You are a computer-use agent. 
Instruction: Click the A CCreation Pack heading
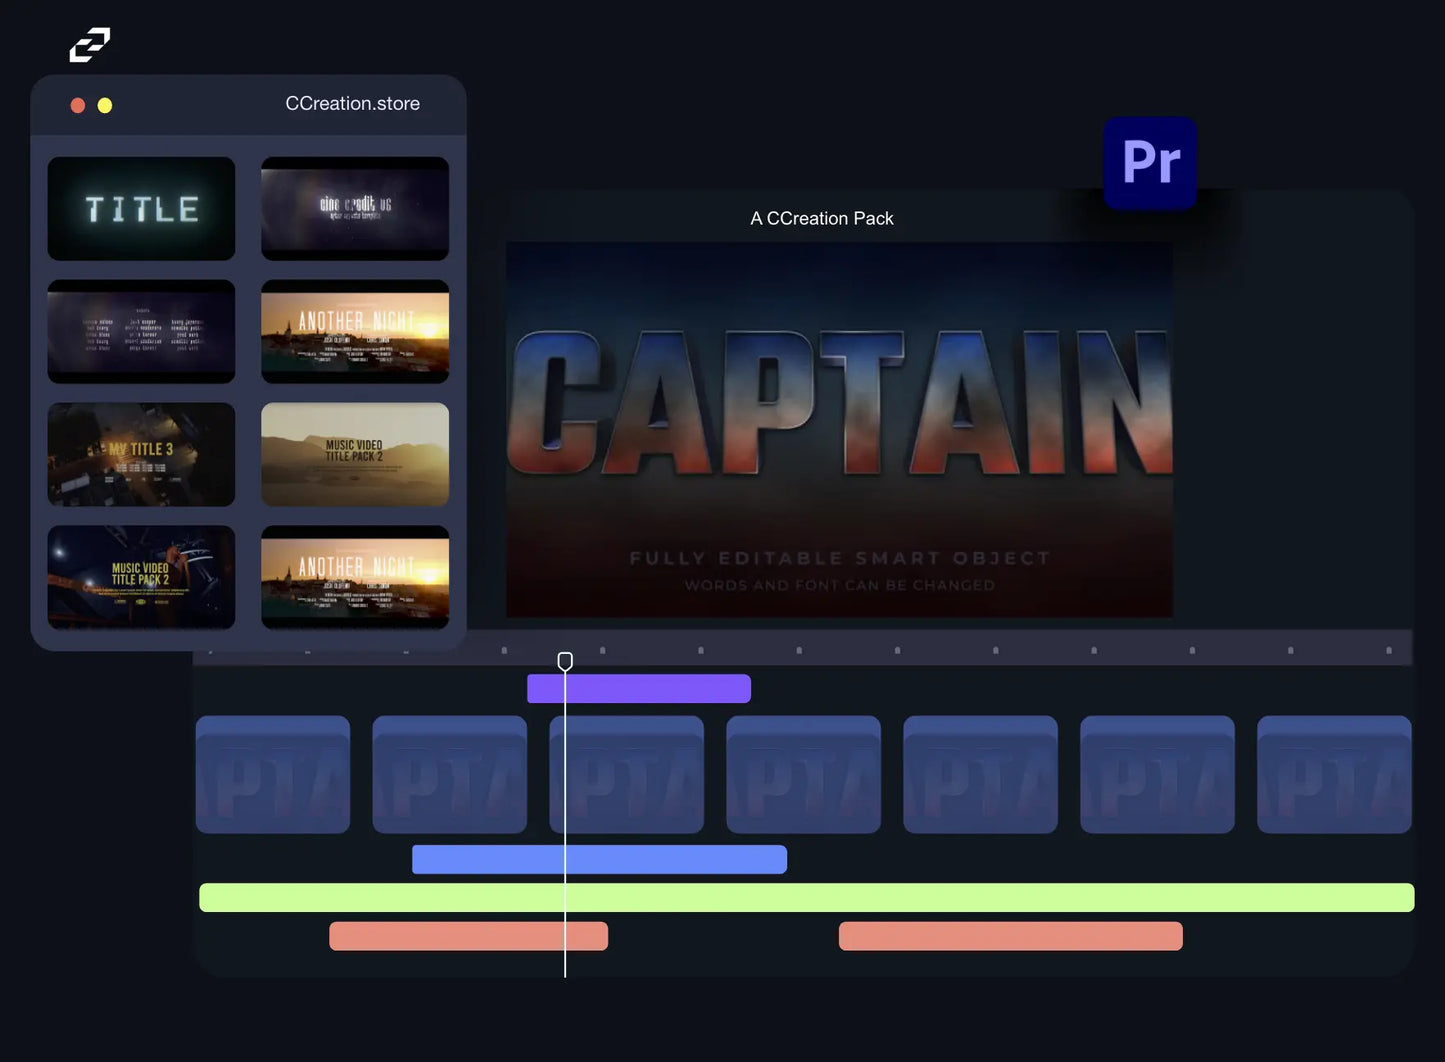(821, 218)
